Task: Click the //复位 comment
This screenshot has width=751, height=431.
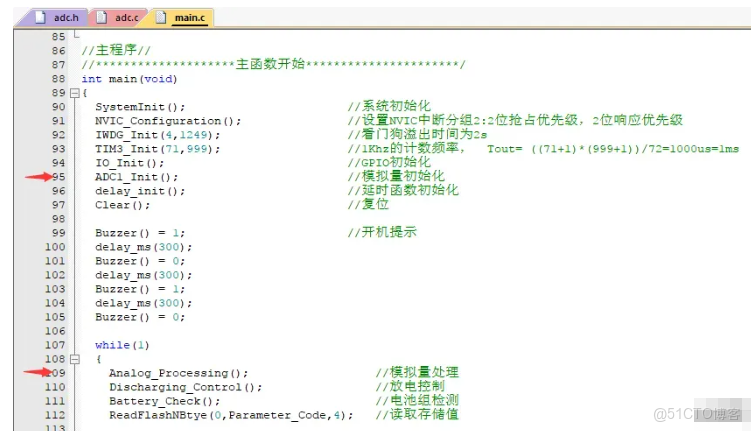Action: pos(368,204)
